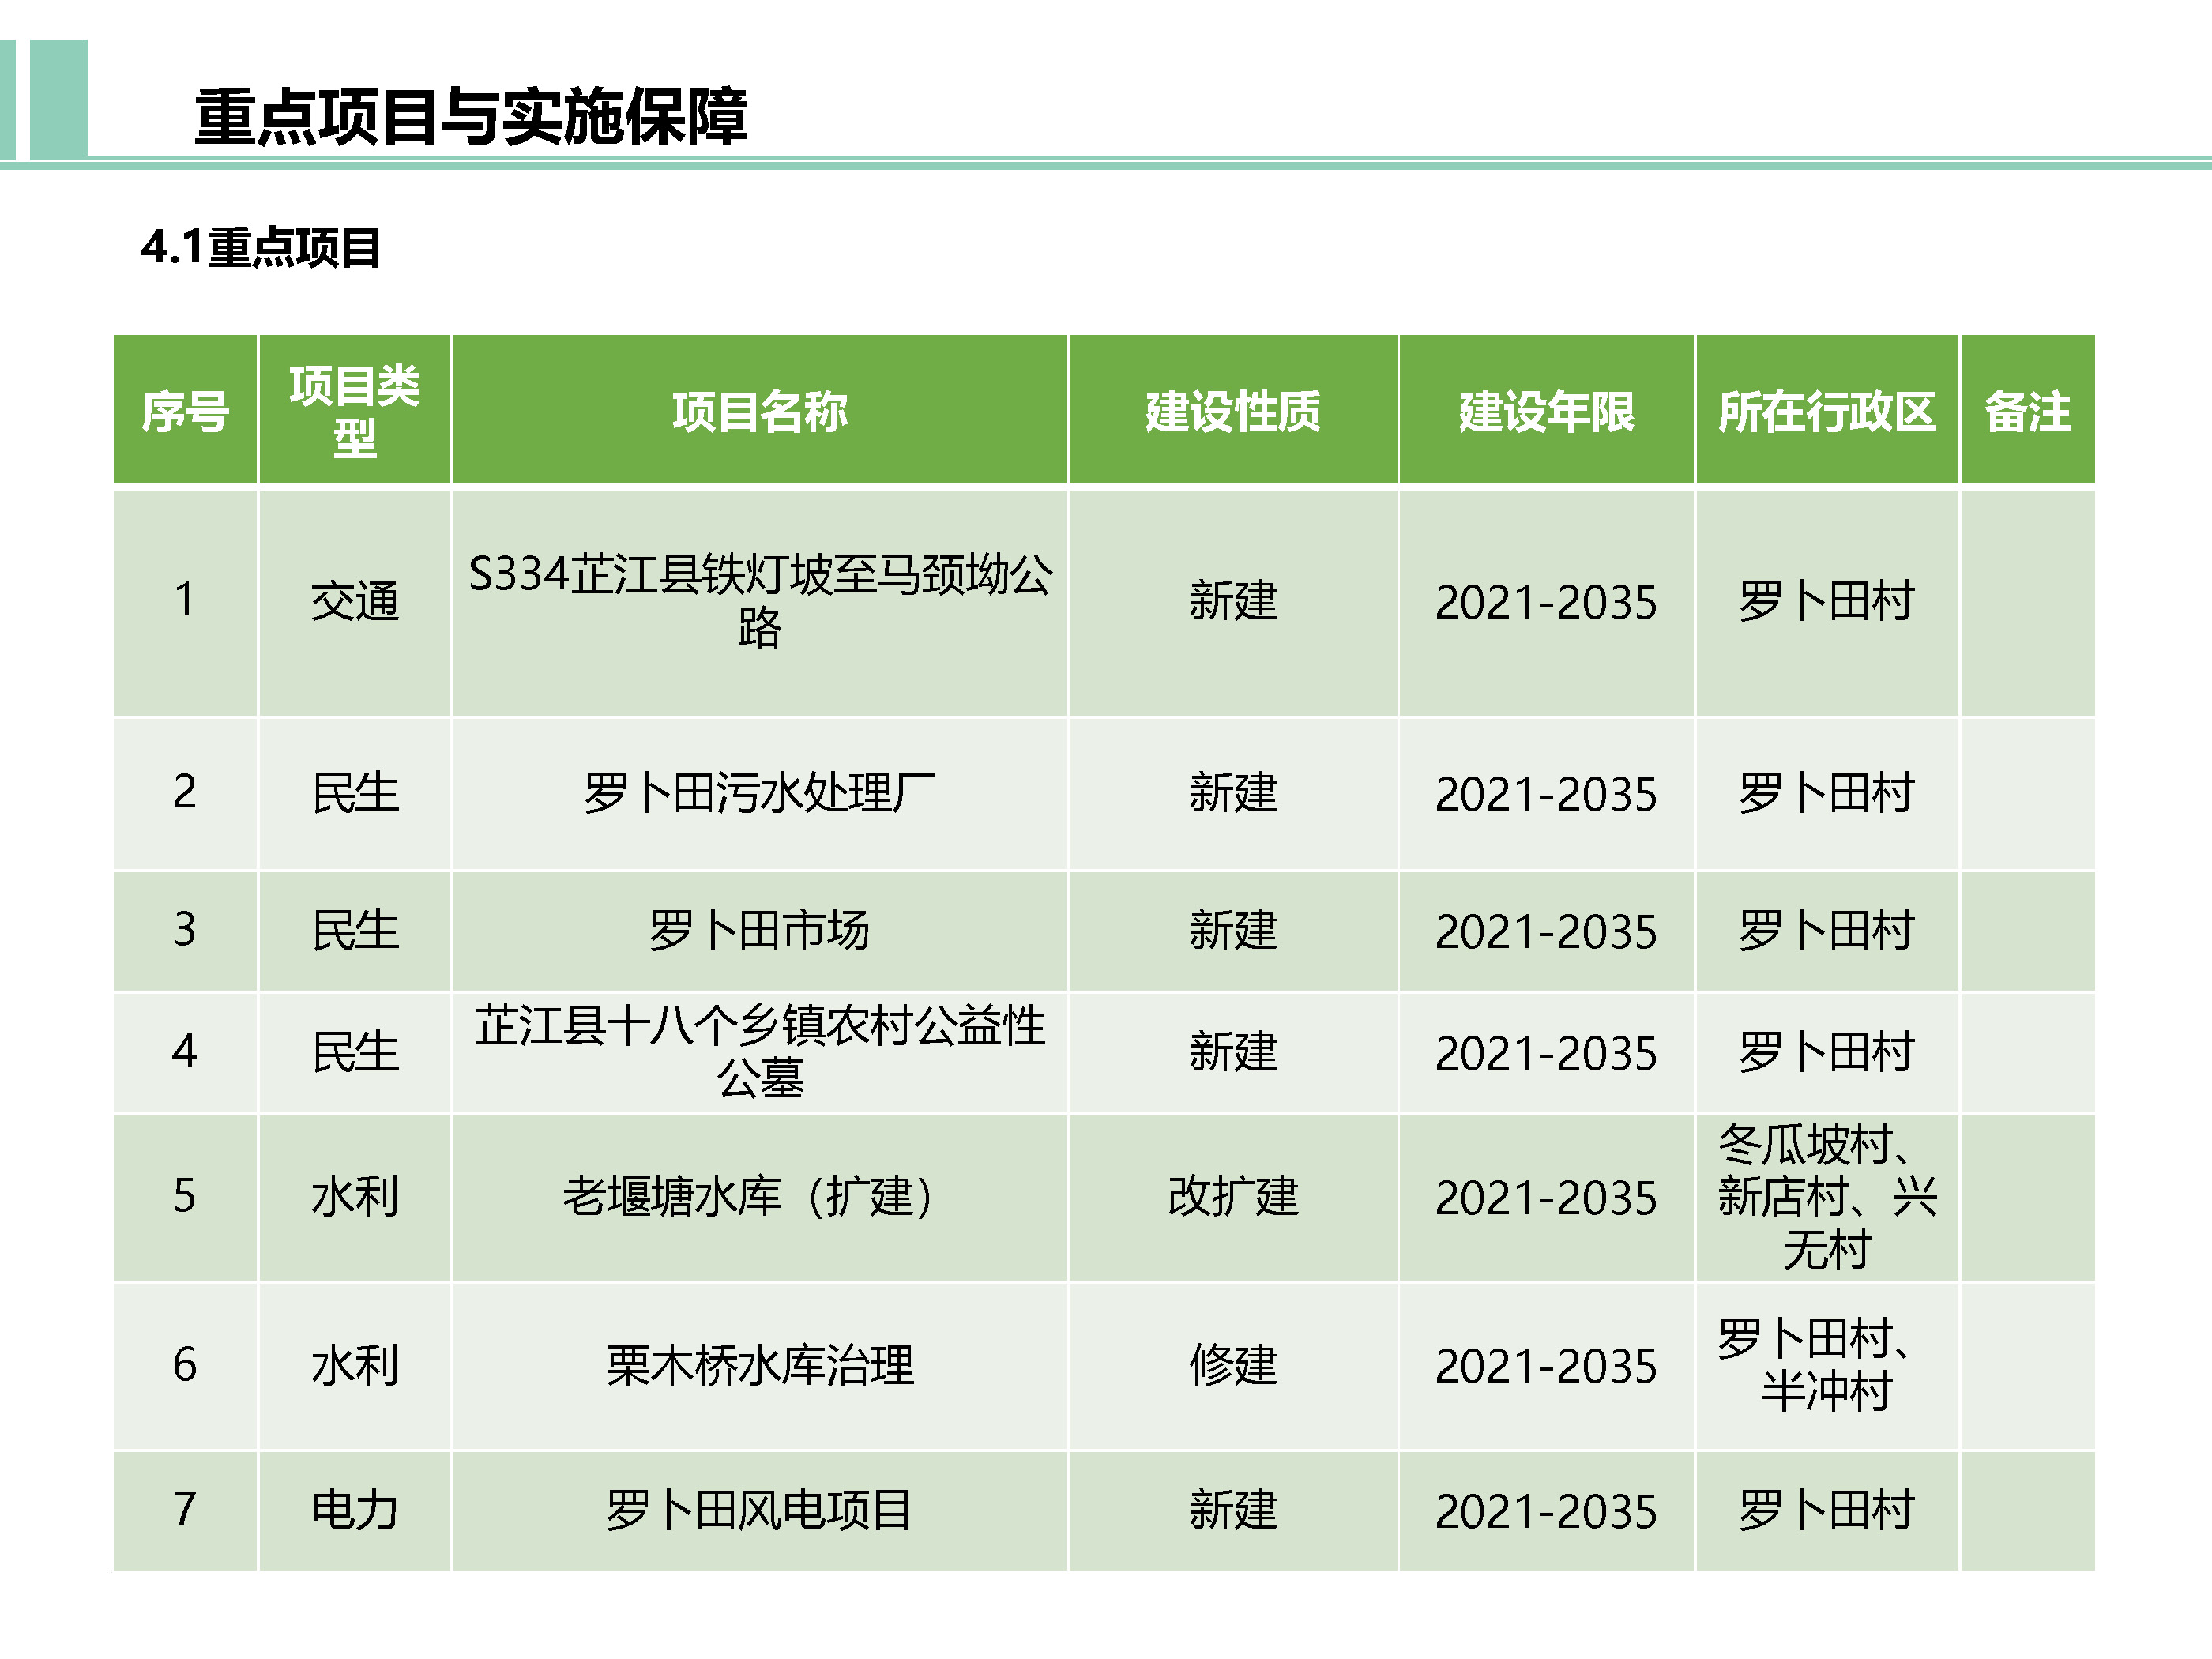
Task: Select the heading 4.1重点项目
Action: 261,247
